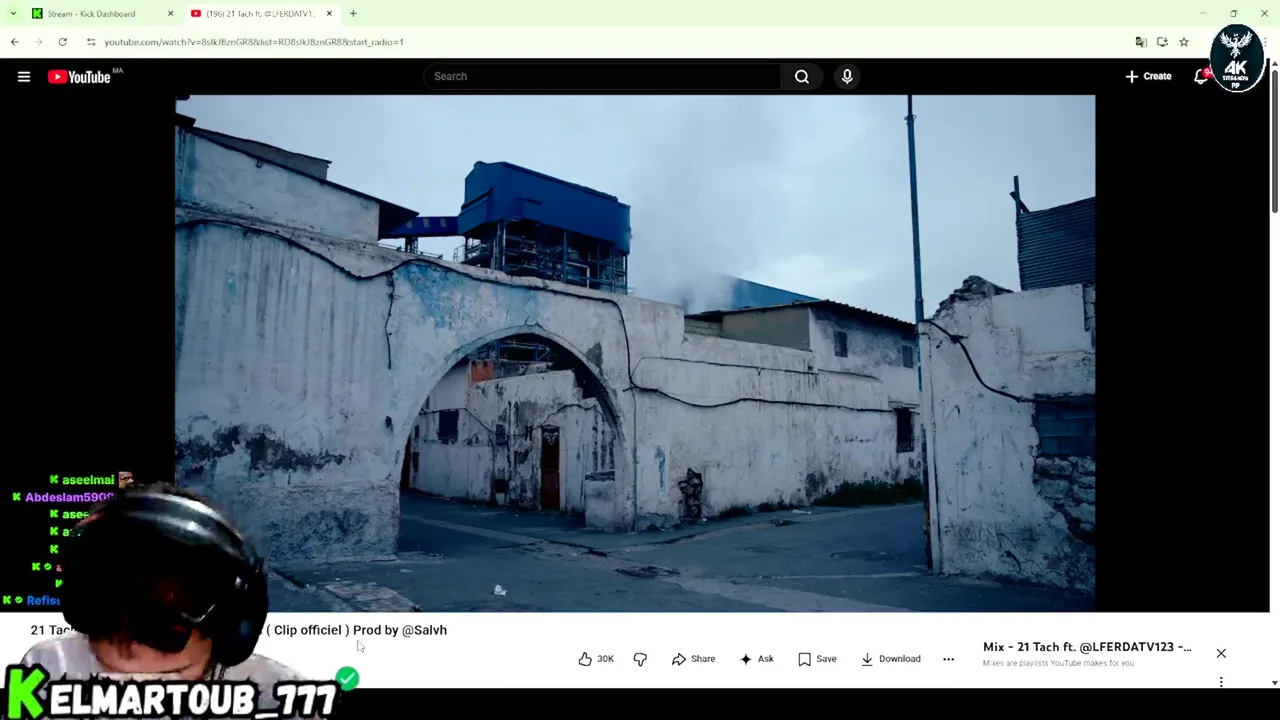The height and width of the screenshot is (720, 1280).
Task: Click the magnifier search button
Action: (x=802, y=76)
